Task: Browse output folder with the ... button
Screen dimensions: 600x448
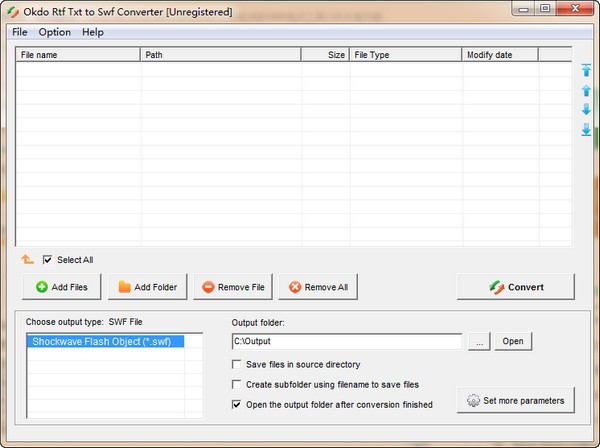Action: [x=479, y=341]
